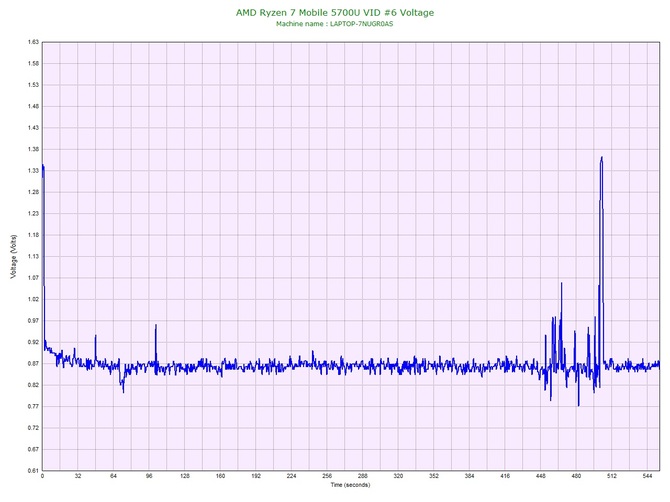Click the 352 tick label on time axis
The height and width of the screenshot is (502, 670).
(434, 476)
